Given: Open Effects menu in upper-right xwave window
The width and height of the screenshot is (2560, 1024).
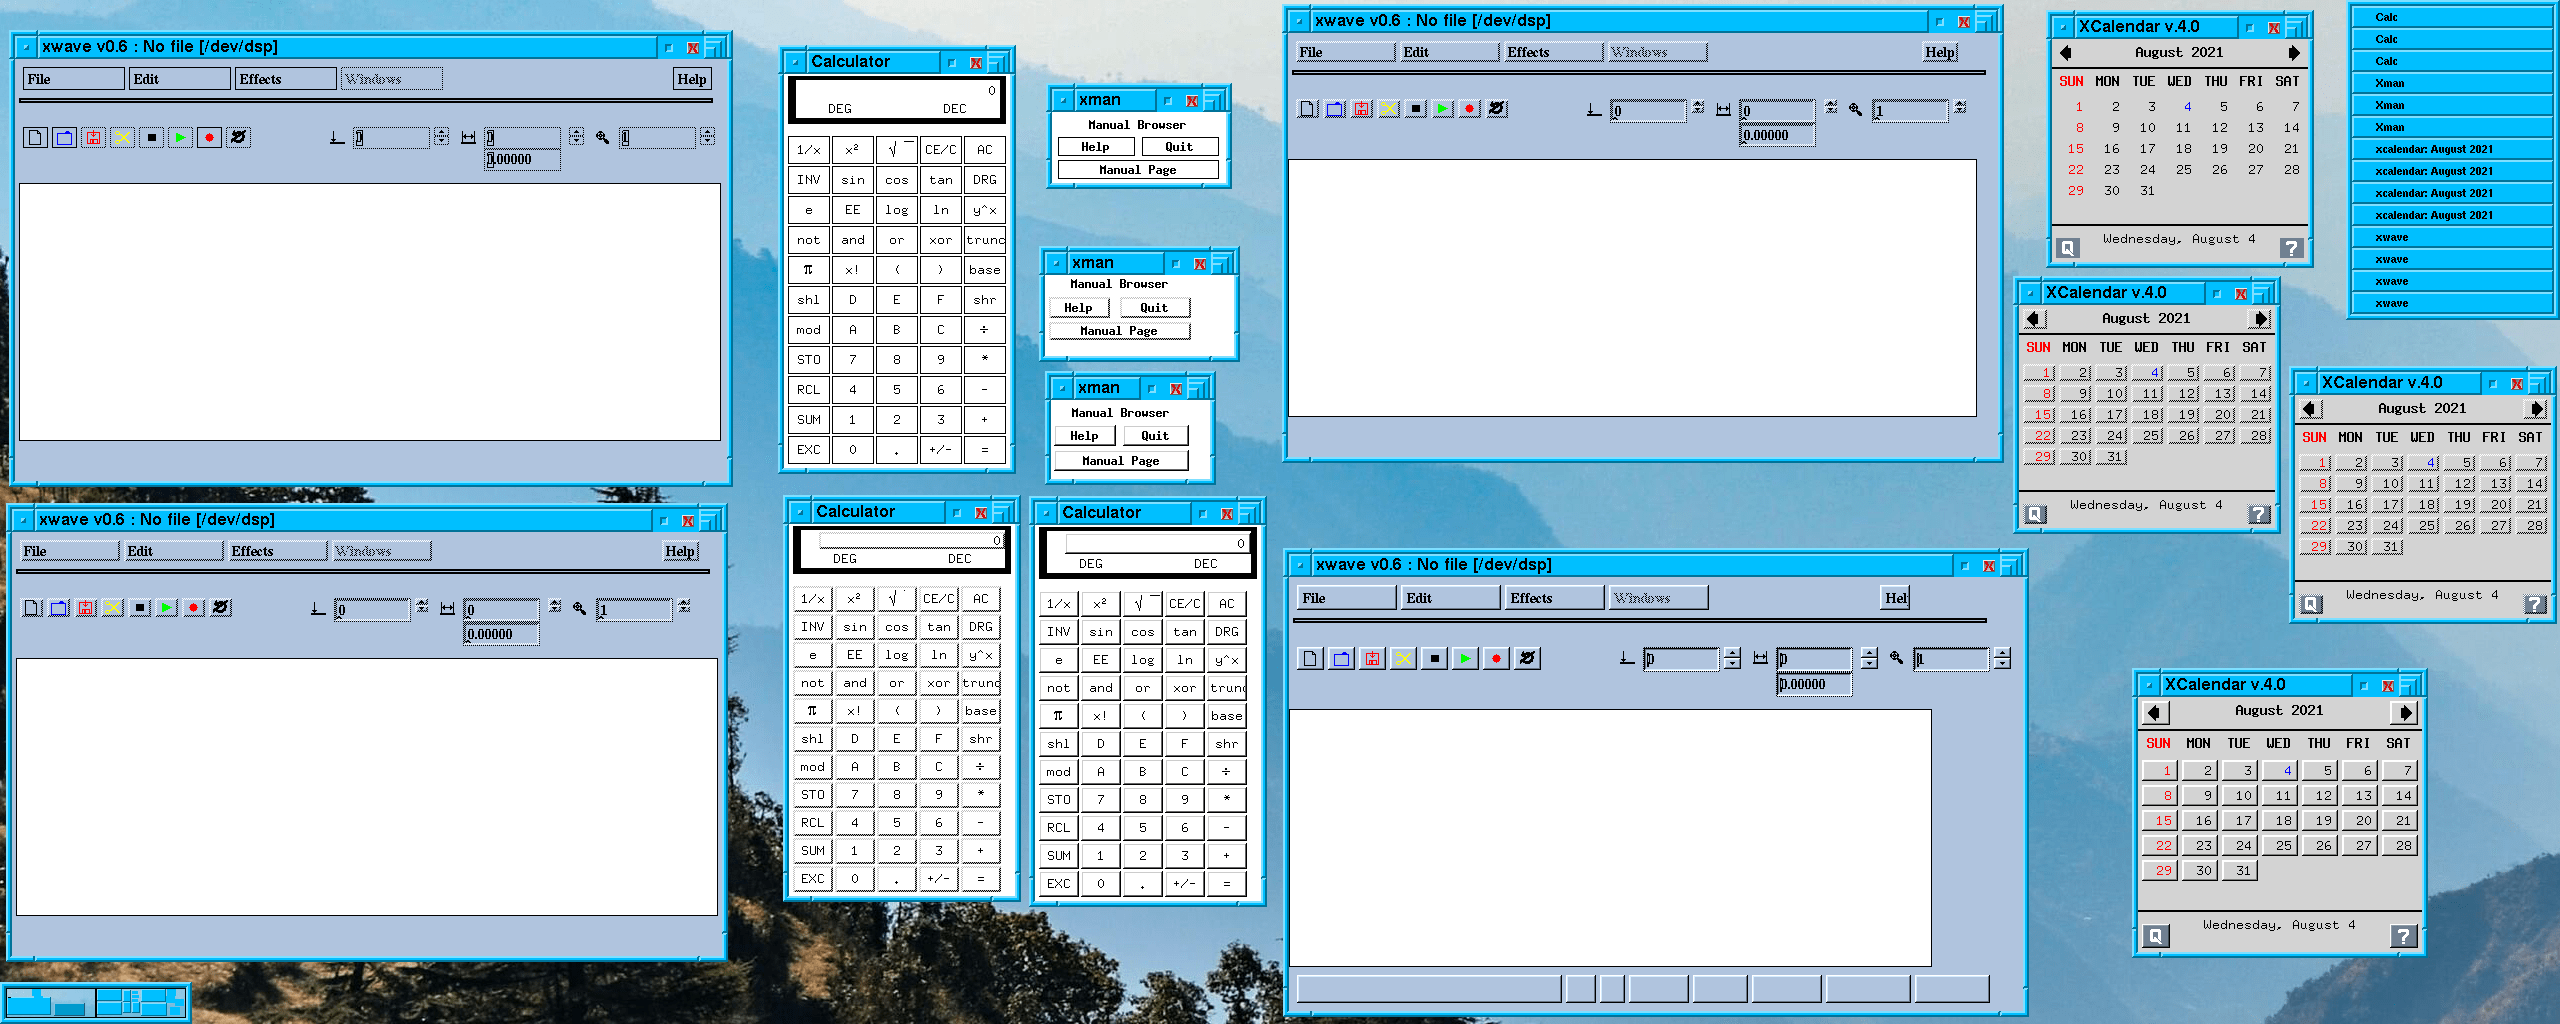Looking at the screenshot, I should click(x=1554, y=53).
